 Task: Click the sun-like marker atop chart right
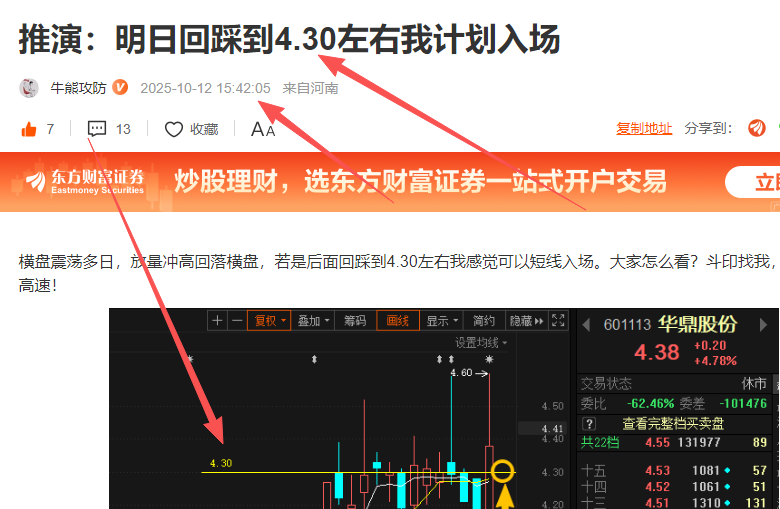point(489,359)
